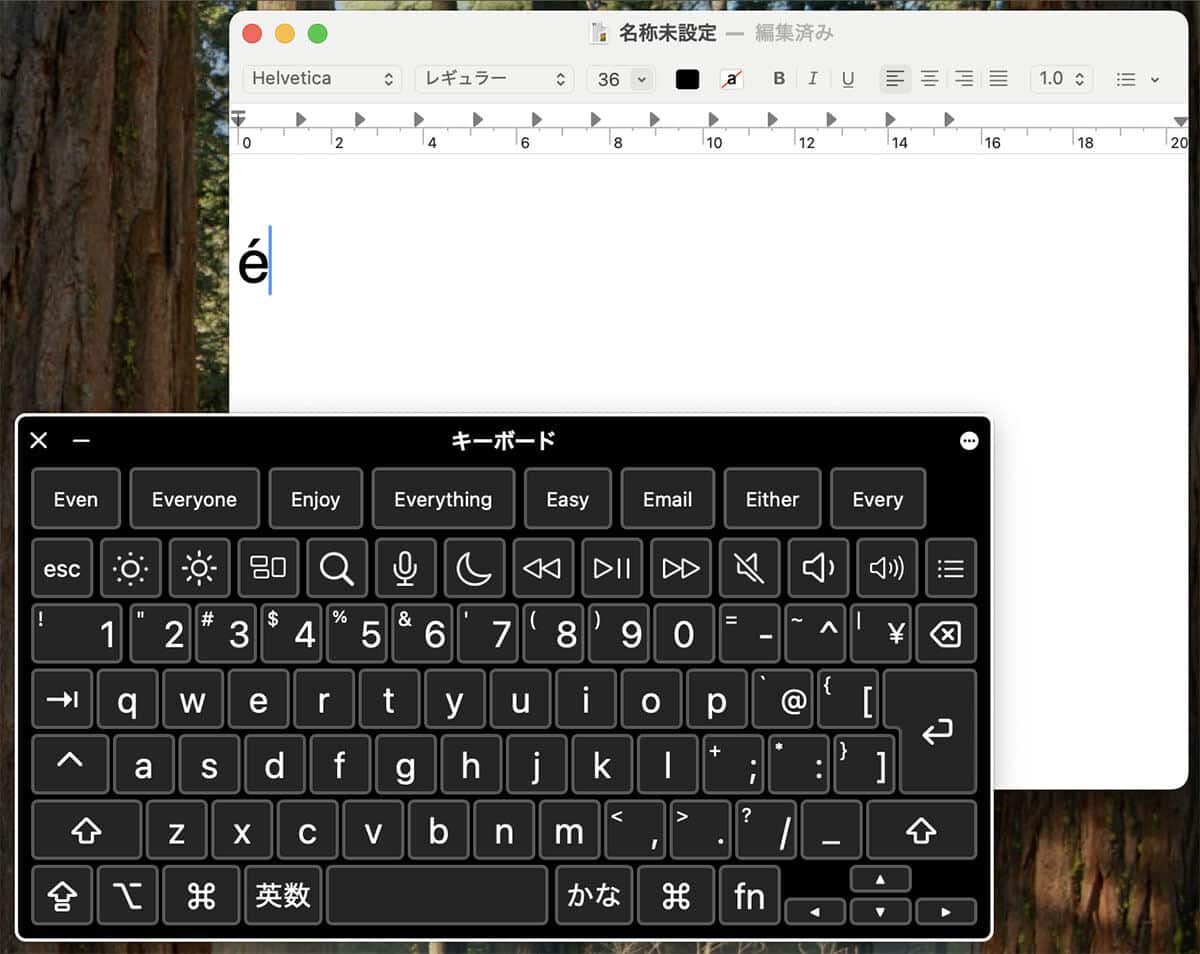1200x954 pixels.
Task: Select the center text alignment option
Action: click(930, 79)
